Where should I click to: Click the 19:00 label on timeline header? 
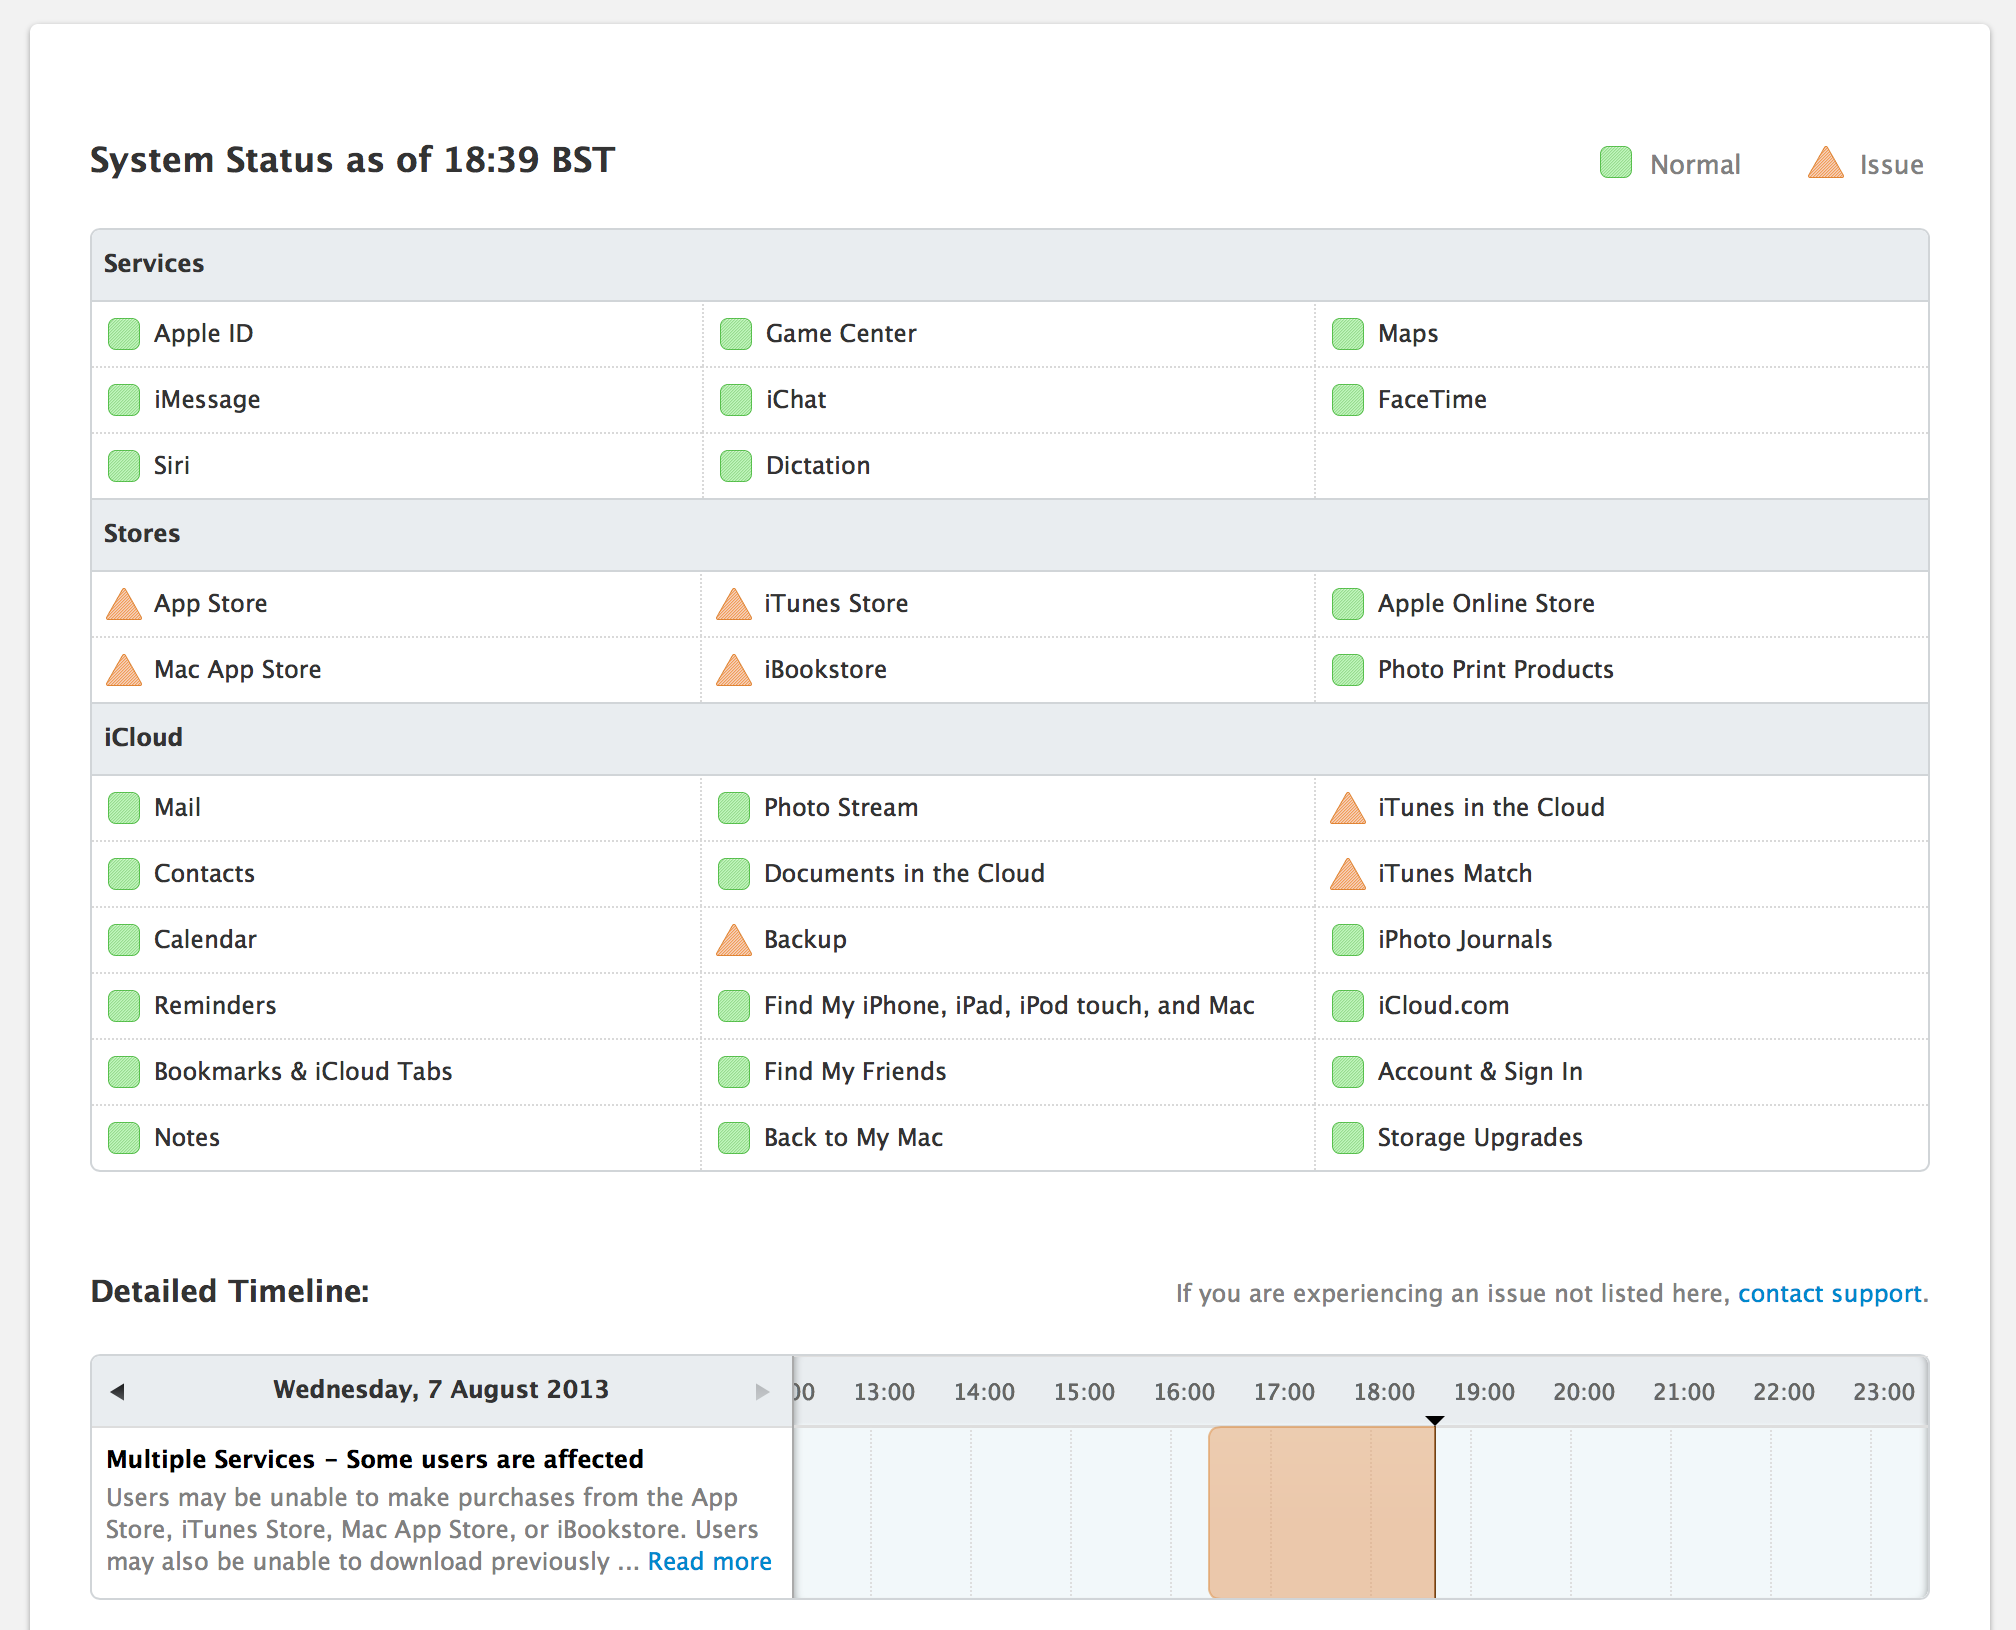[1484, 1392]
